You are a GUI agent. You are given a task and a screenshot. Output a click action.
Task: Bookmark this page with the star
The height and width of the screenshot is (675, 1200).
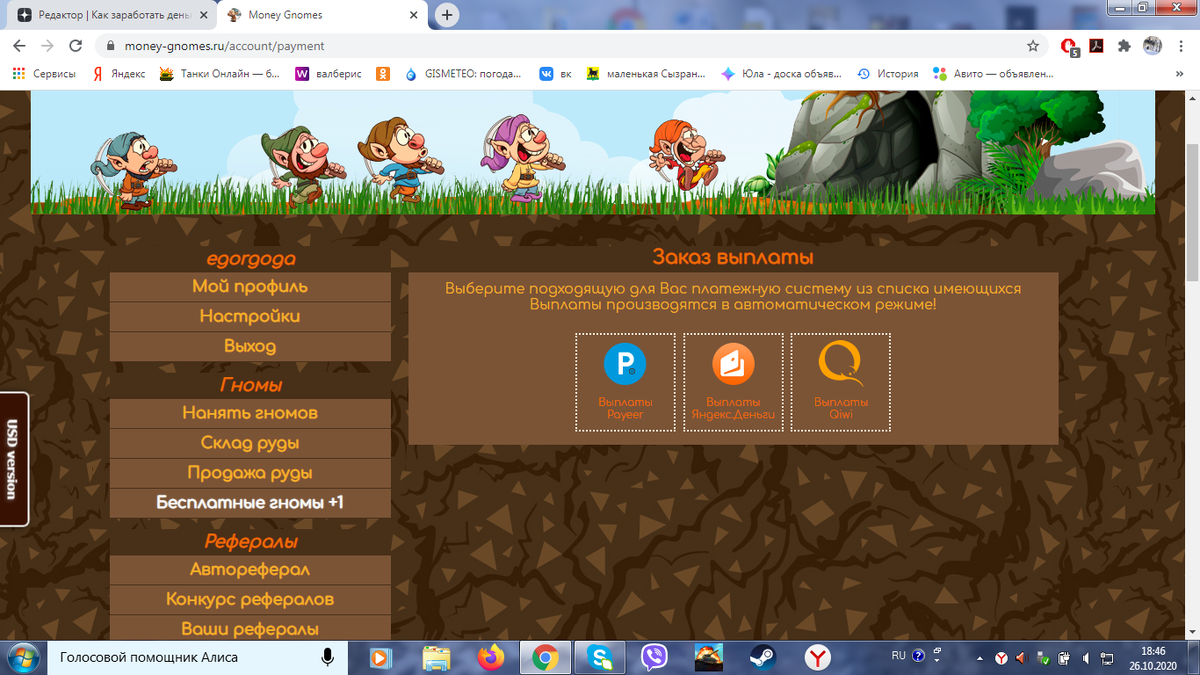1033,46
